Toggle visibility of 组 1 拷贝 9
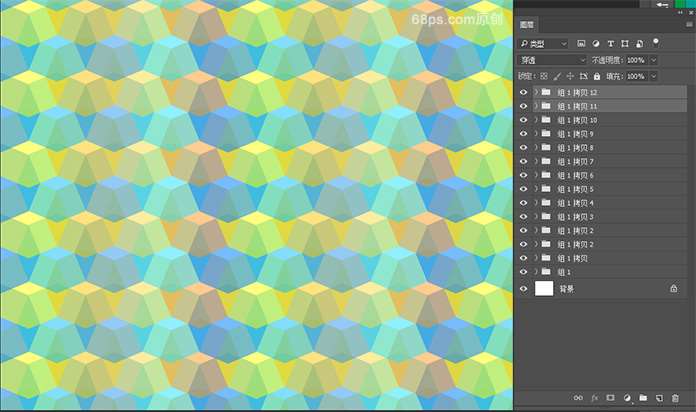 point(524,133)
